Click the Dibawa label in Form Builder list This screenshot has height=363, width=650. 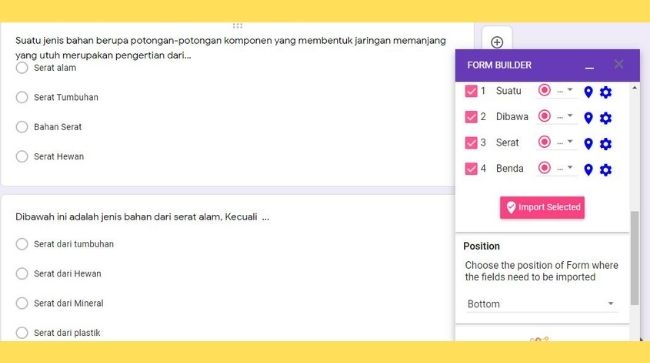[512, 117]
